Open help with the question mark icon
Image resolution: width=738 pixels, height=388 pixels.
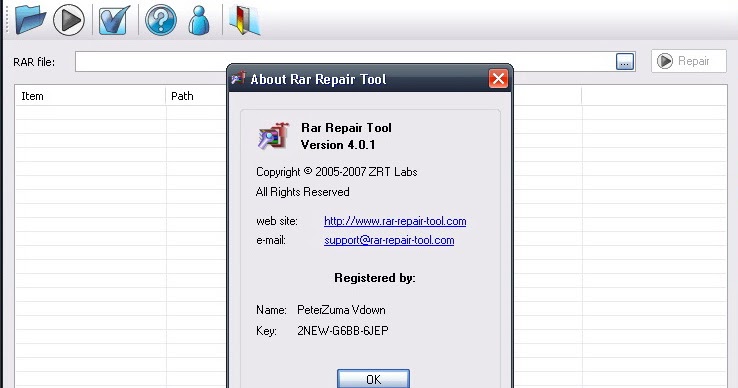(160, 20)
